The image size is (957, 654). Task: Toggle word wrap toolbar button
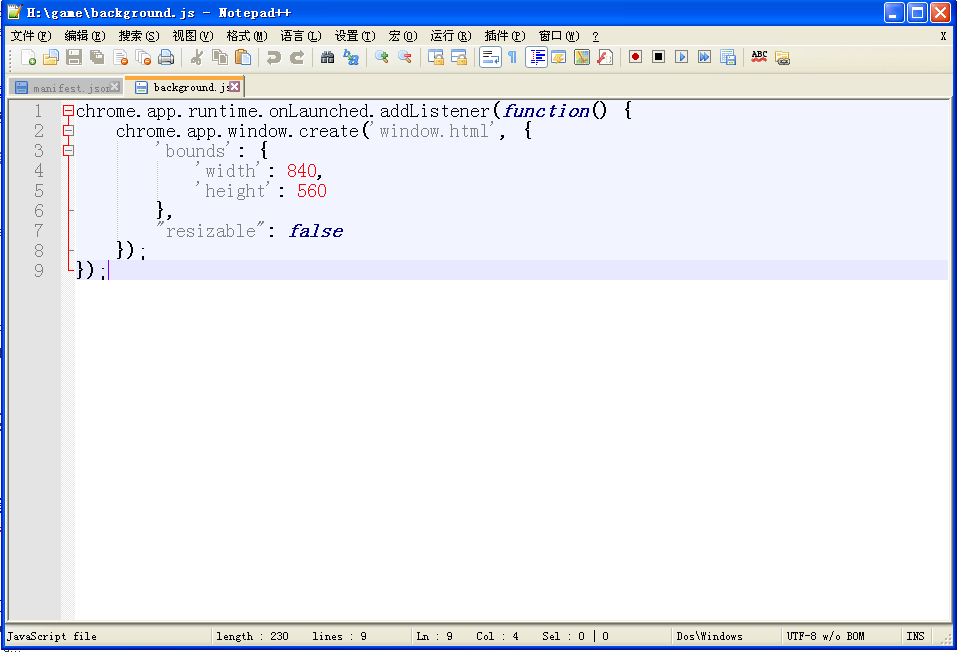click(x=489, y=57)
